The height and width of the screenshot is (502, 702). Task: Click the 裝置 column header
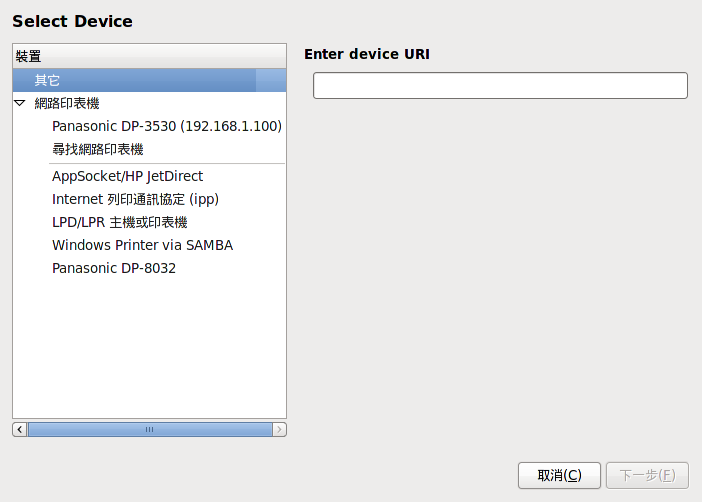coord(150,56)
